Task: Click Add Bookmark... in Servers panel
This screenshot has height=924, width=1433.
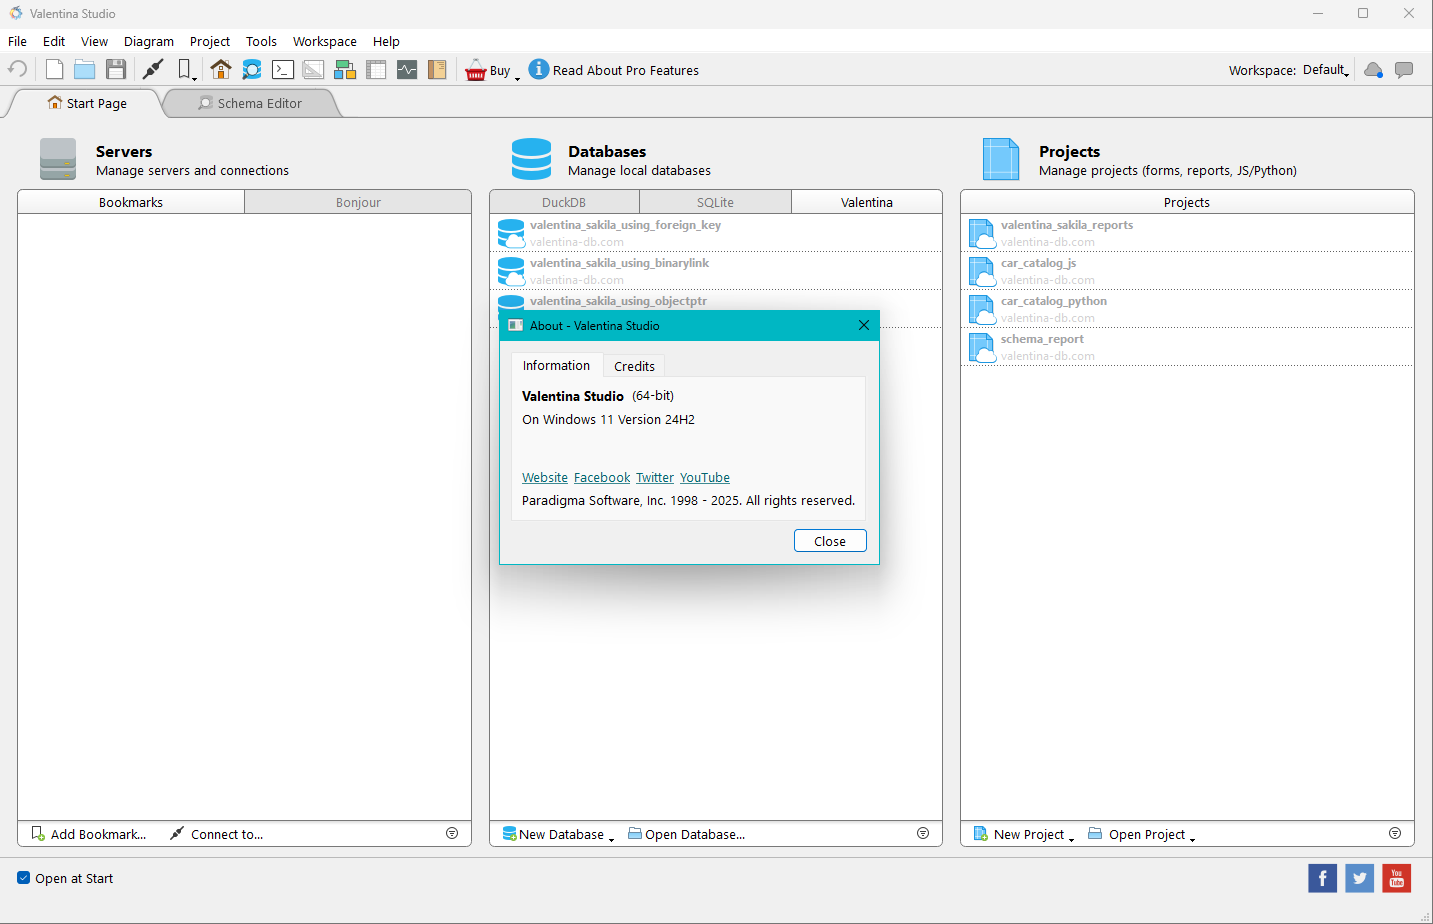Action: click(x=89, y=834)
